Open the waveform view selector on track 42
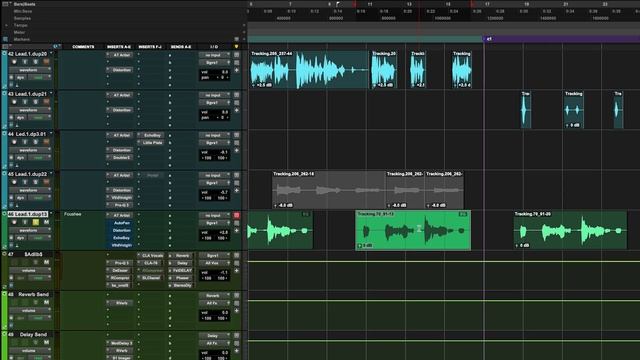Screen dimensions: 640x360 pos(30,70)
